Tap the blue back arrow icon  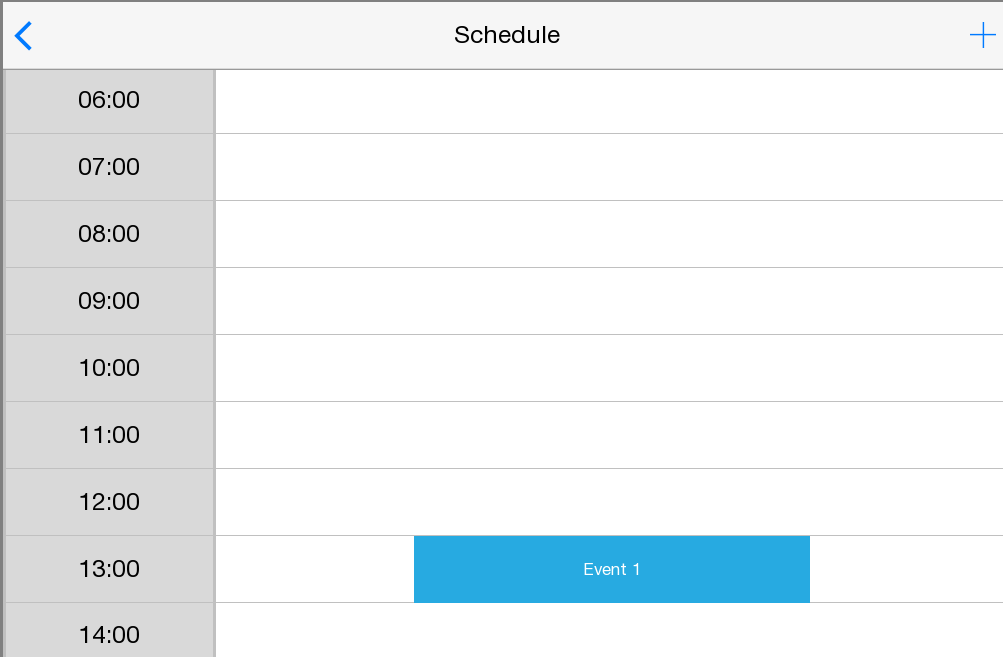pyautogui.click(x=24, y=36)
